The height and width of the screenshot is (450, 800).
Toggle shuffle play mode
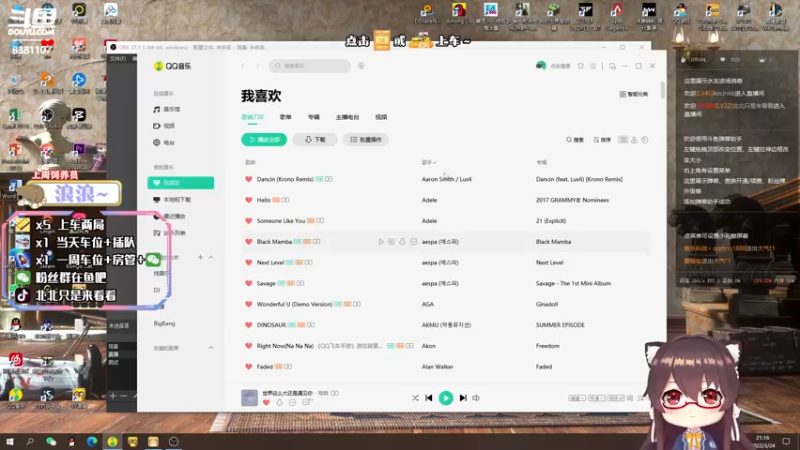[415, 398]
